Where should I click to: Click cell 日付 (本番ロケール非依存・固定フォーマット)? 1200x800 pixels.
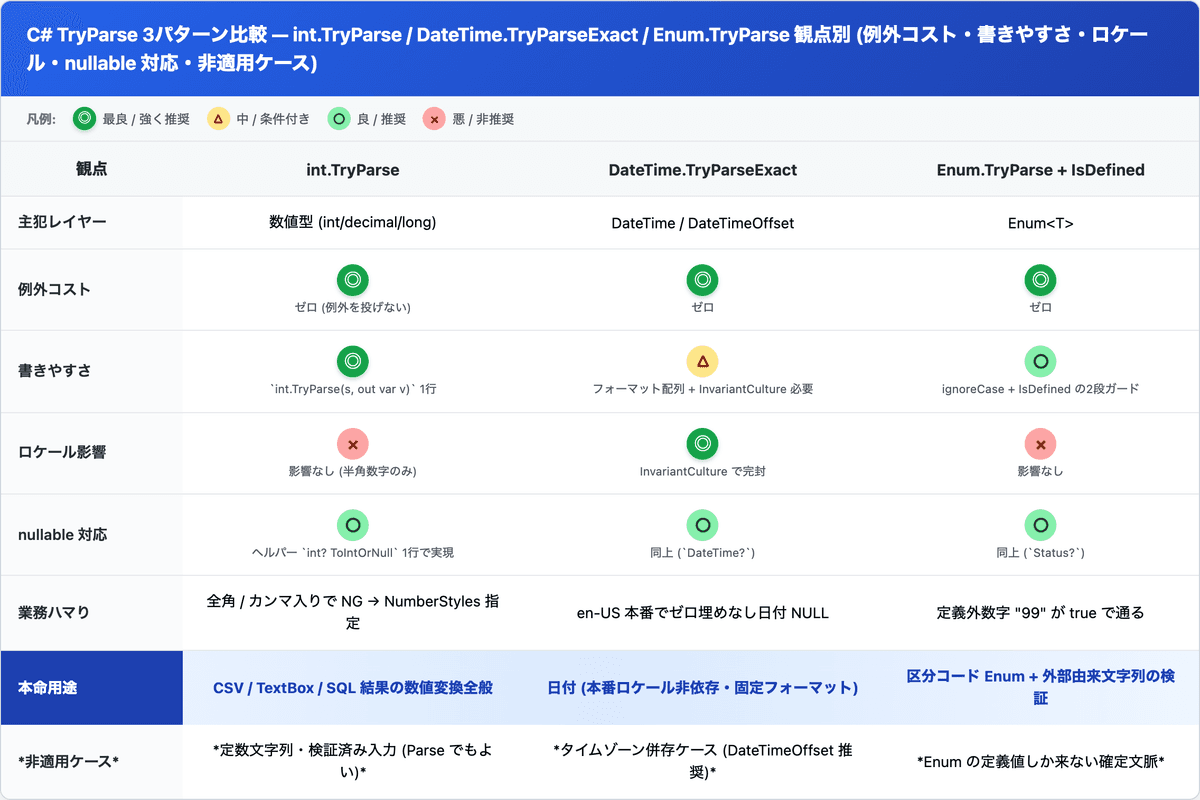pyautogui.click(x=703, y=688)
